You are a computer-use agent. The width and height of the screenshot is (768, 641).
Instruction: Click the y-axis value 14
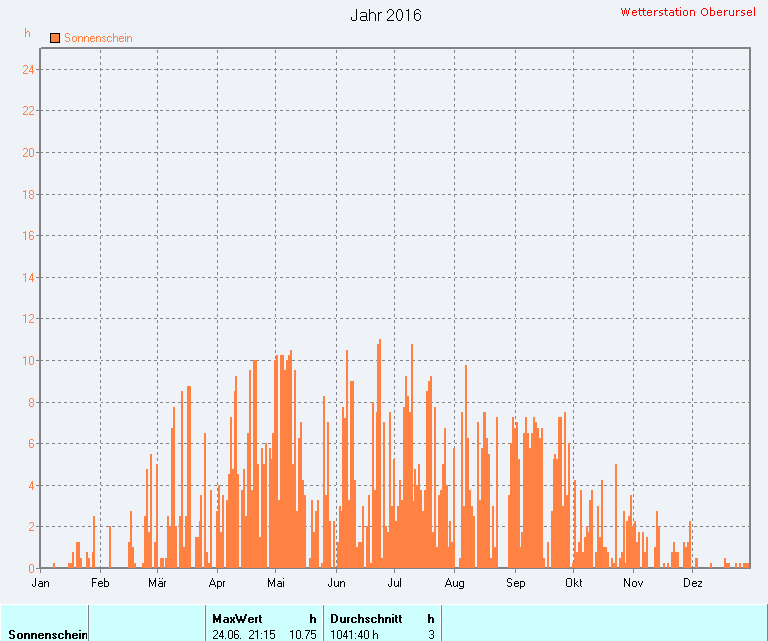tap(28, 278)
